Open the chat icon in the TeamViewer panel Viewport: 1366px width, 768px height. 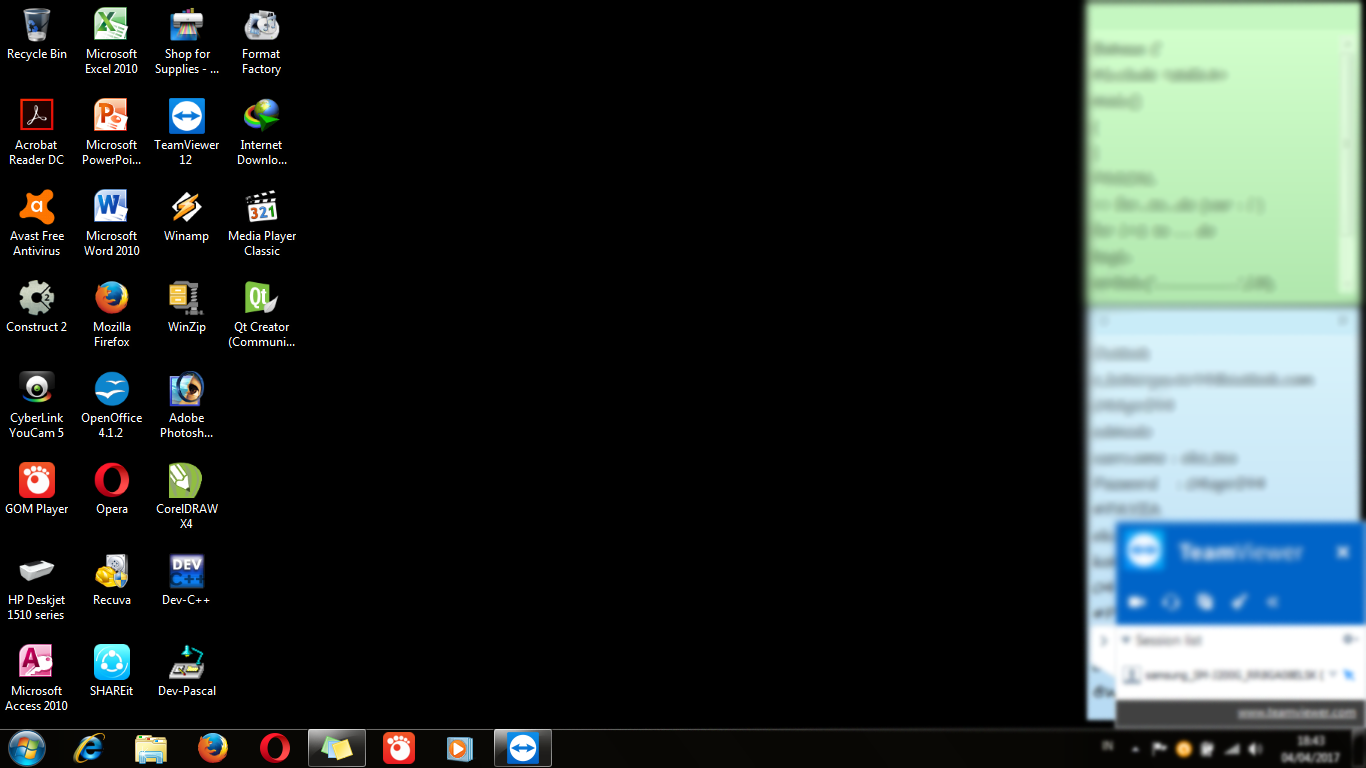coord(1171,601)
